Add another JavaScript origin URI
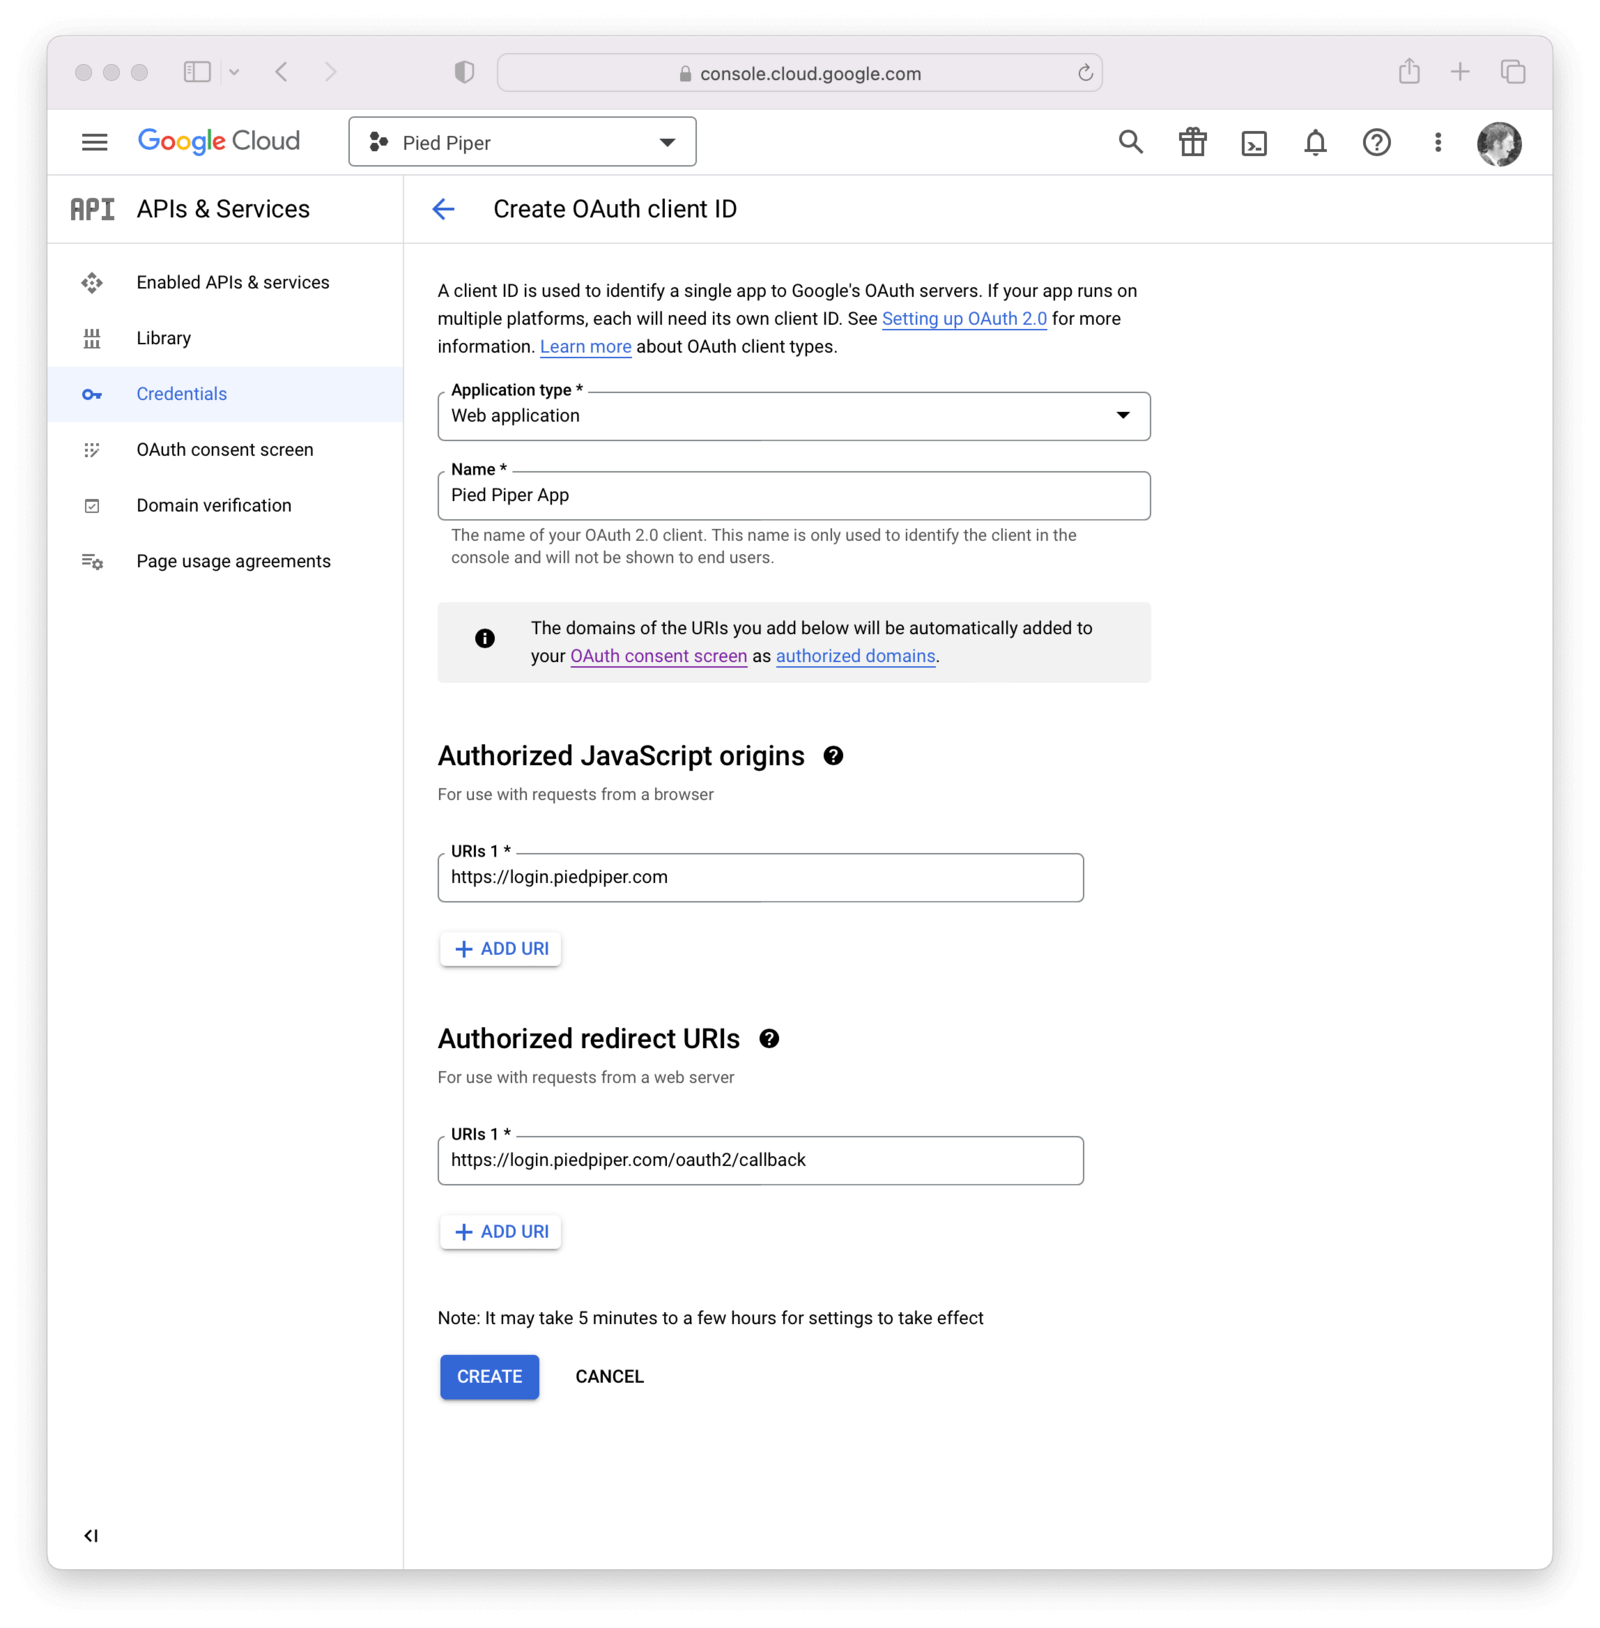 point(500,948)
